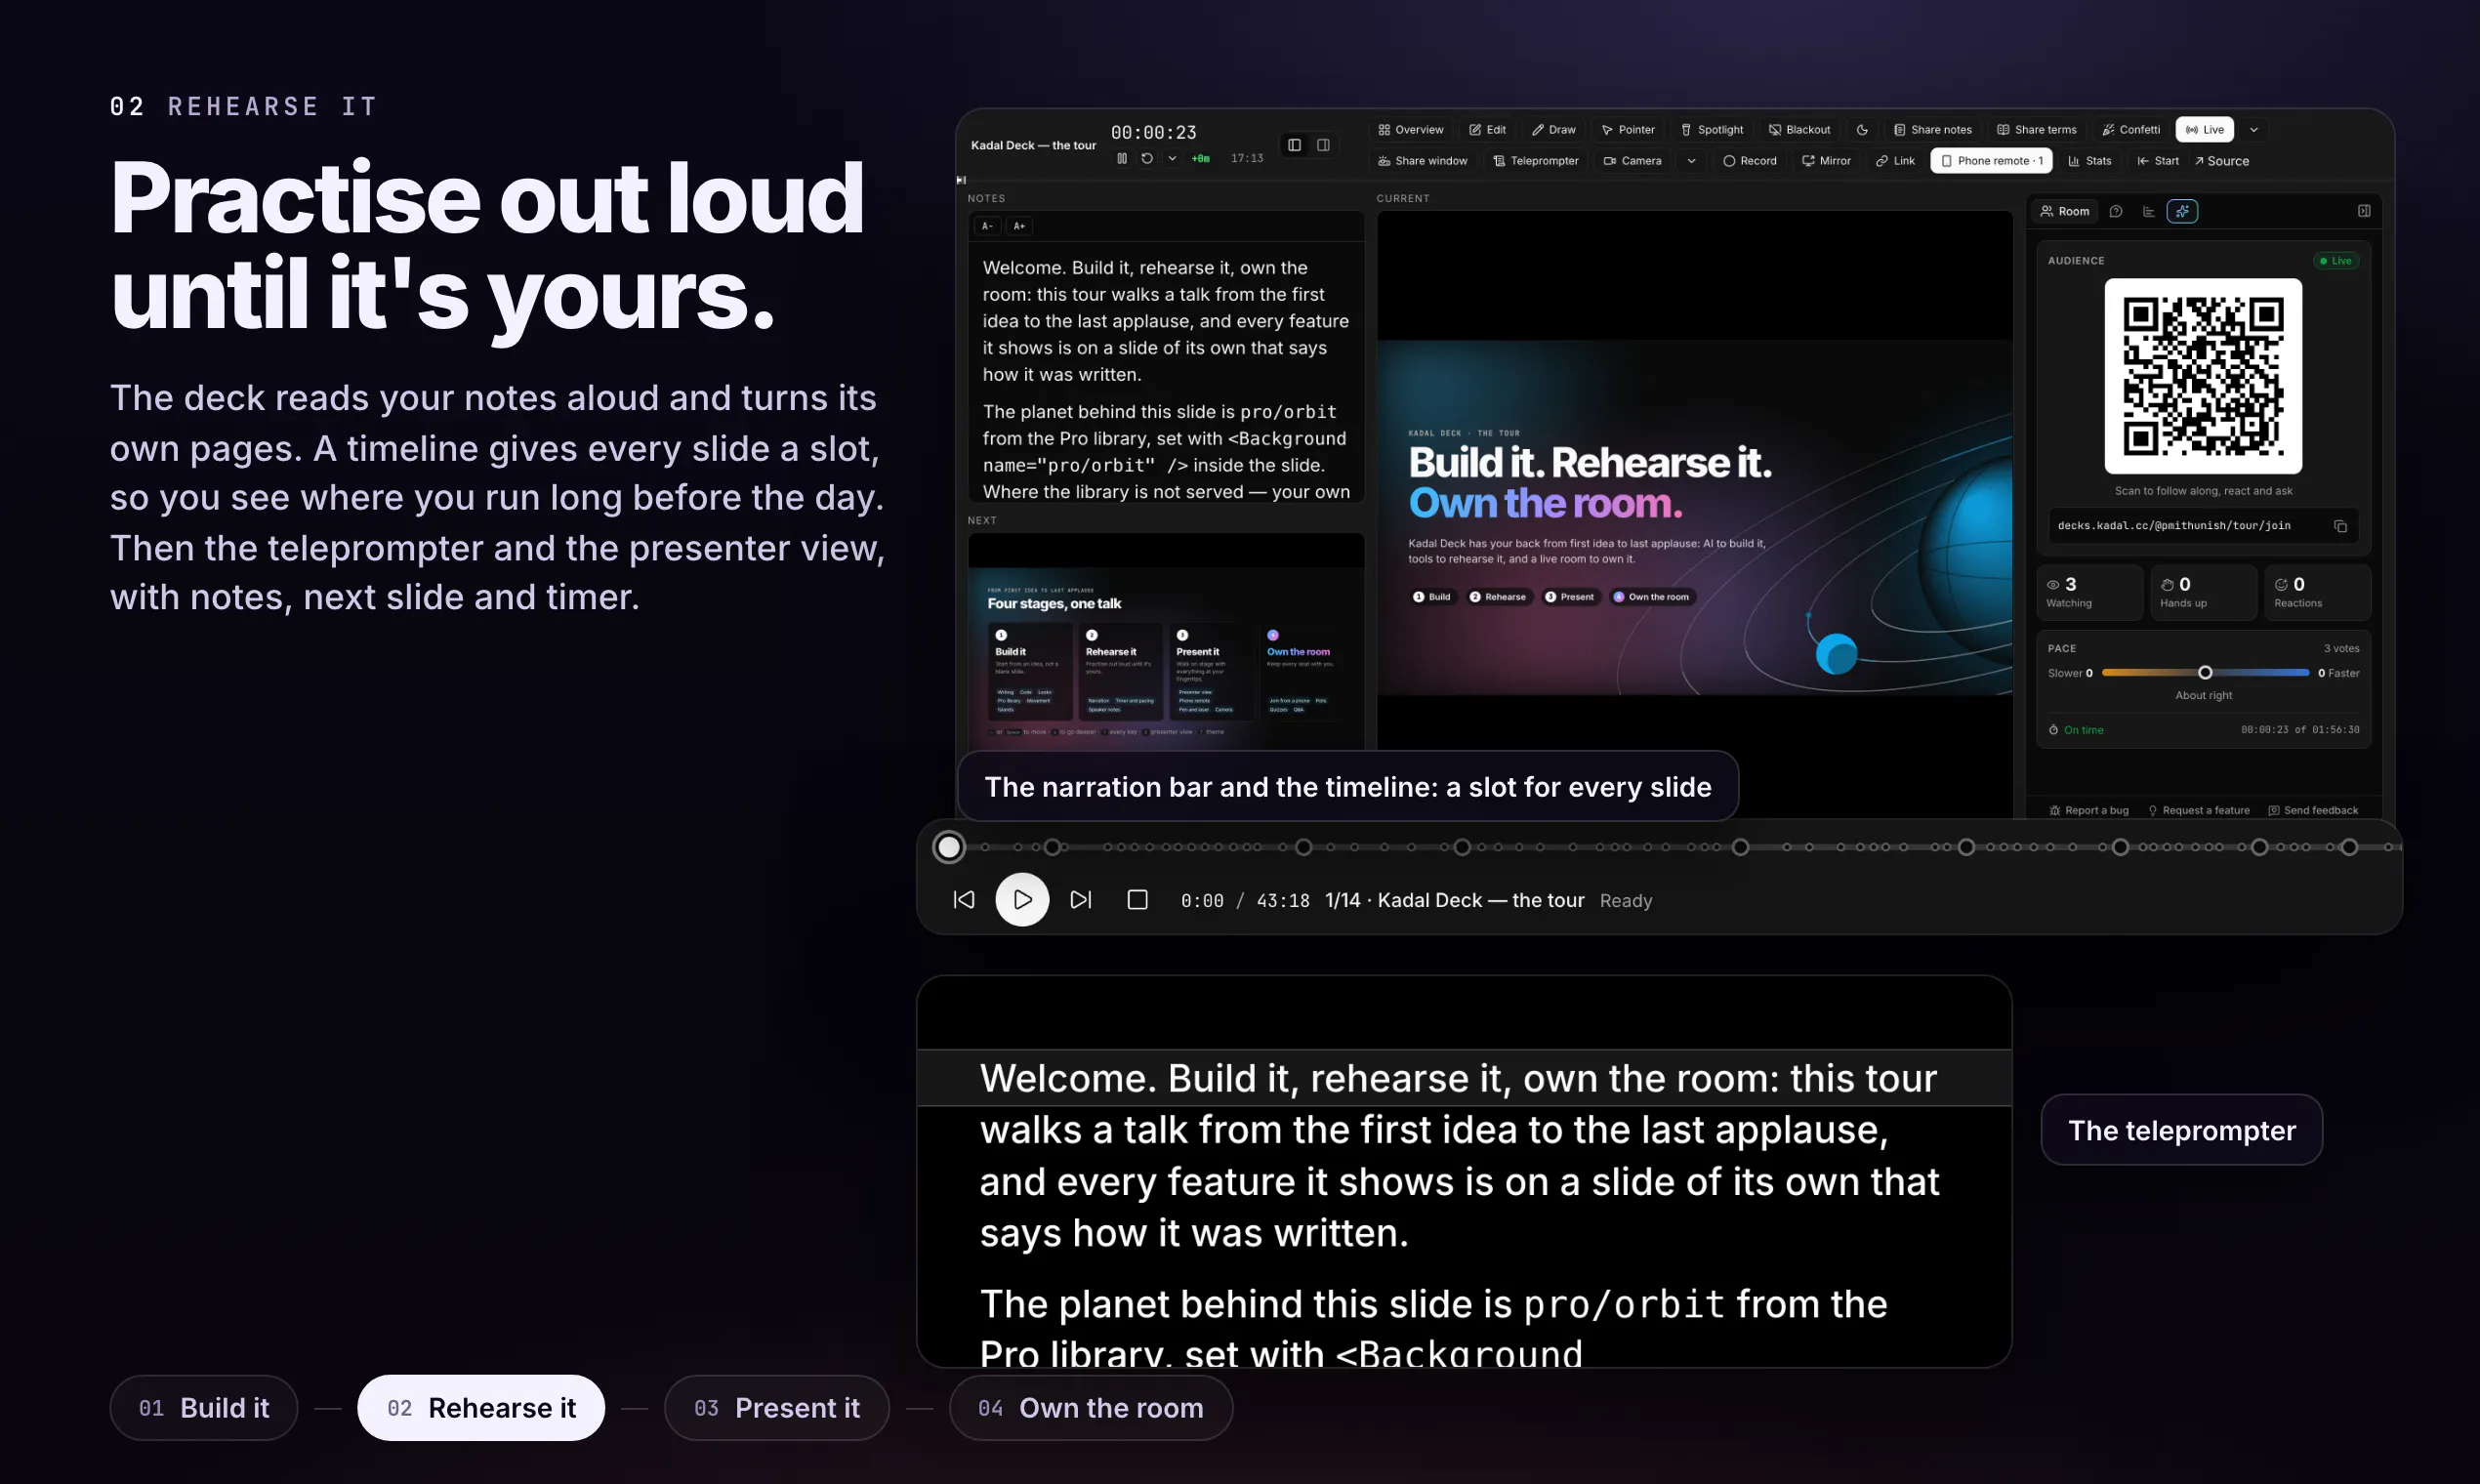Select the Room tab
The width and height of the screenshot is (2480, 1484).
(2065, 211)
